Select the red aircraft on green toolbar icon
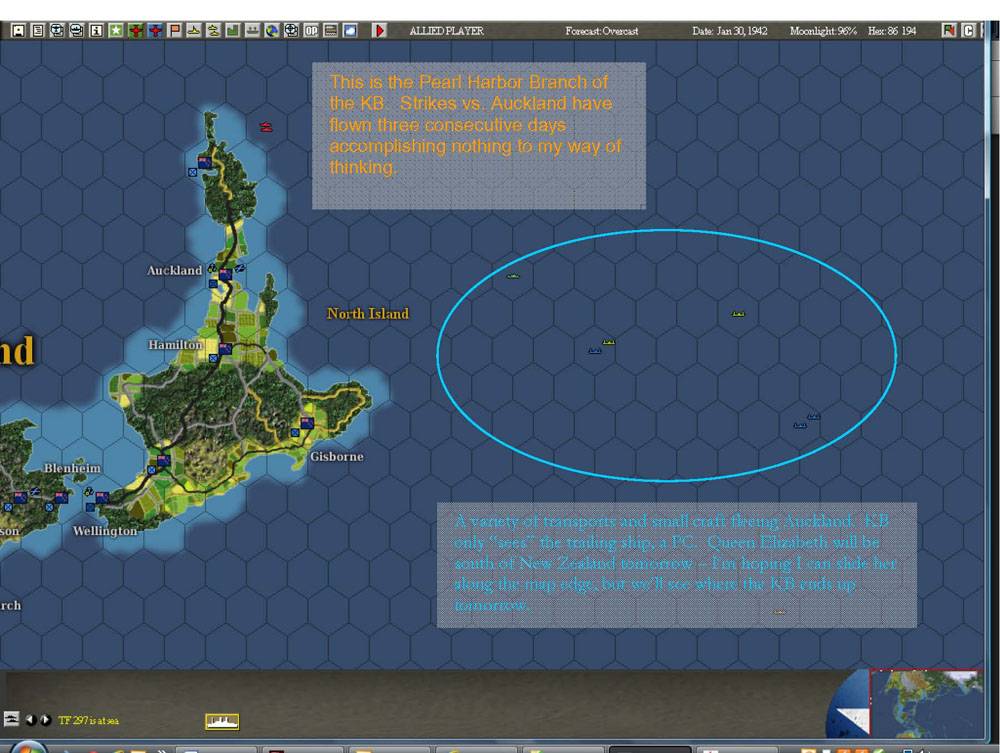The width and height of the screenshot is (1000, 753). [136, 31]
